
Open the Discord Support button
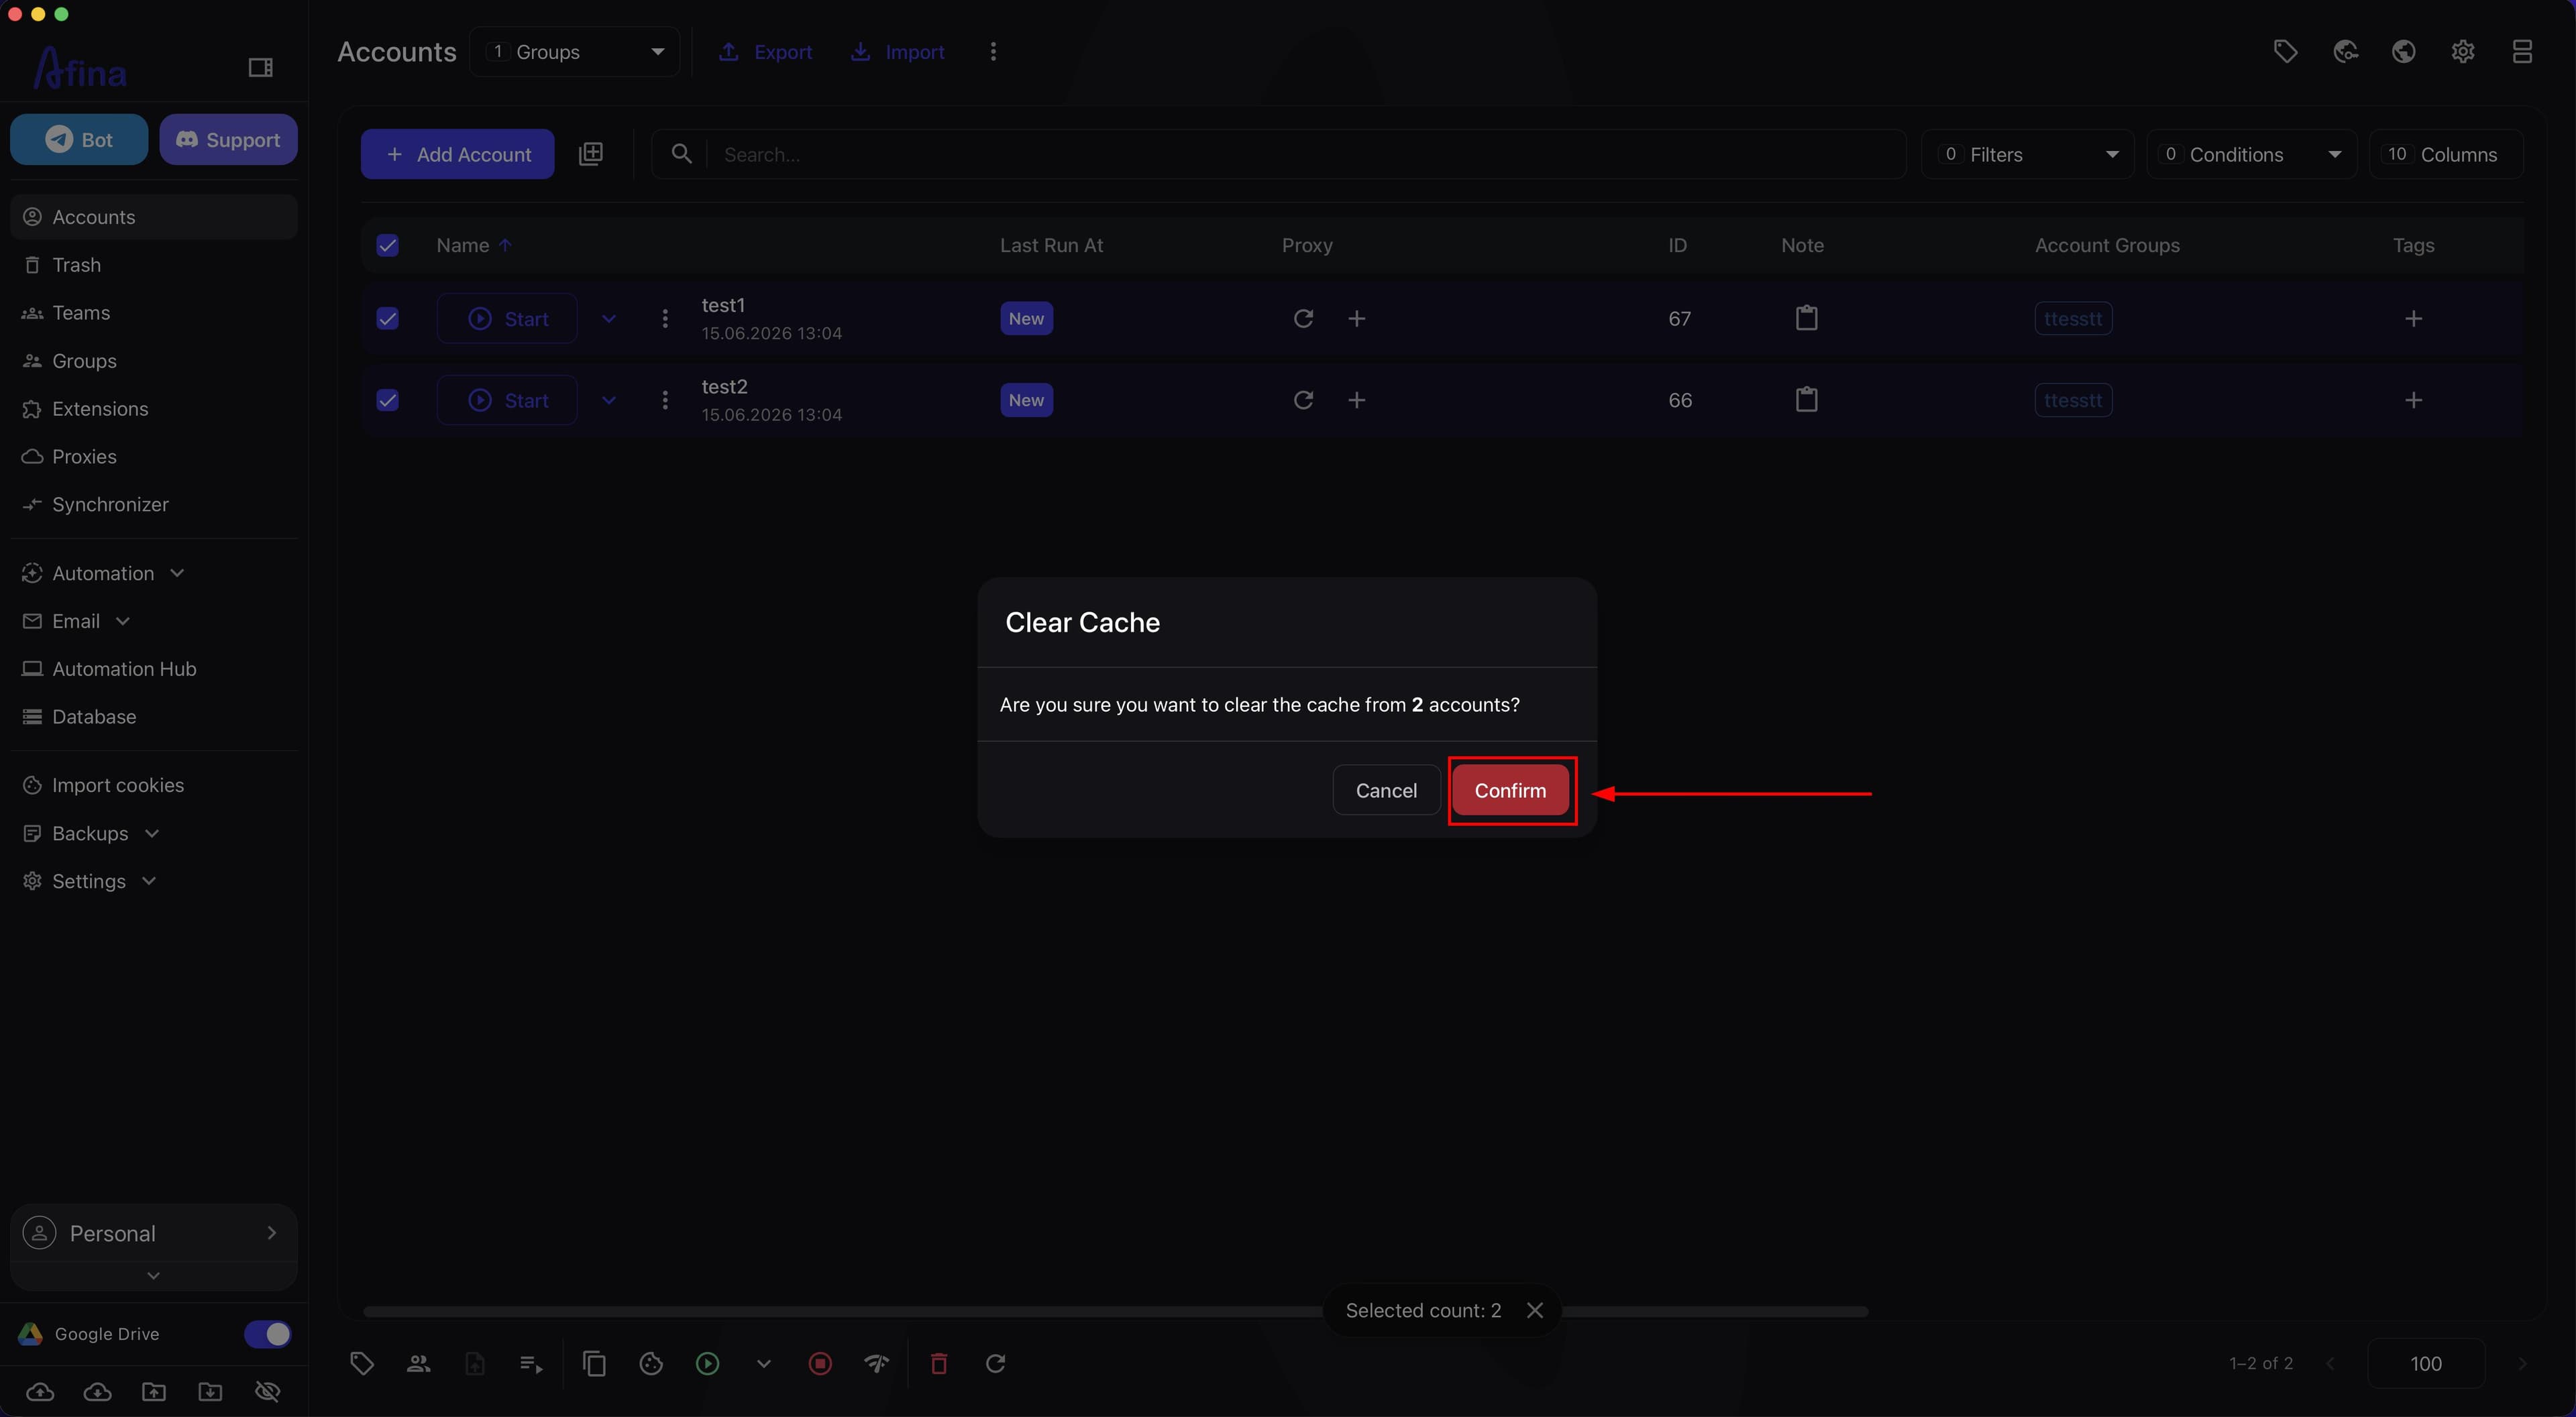click(228, 139)
